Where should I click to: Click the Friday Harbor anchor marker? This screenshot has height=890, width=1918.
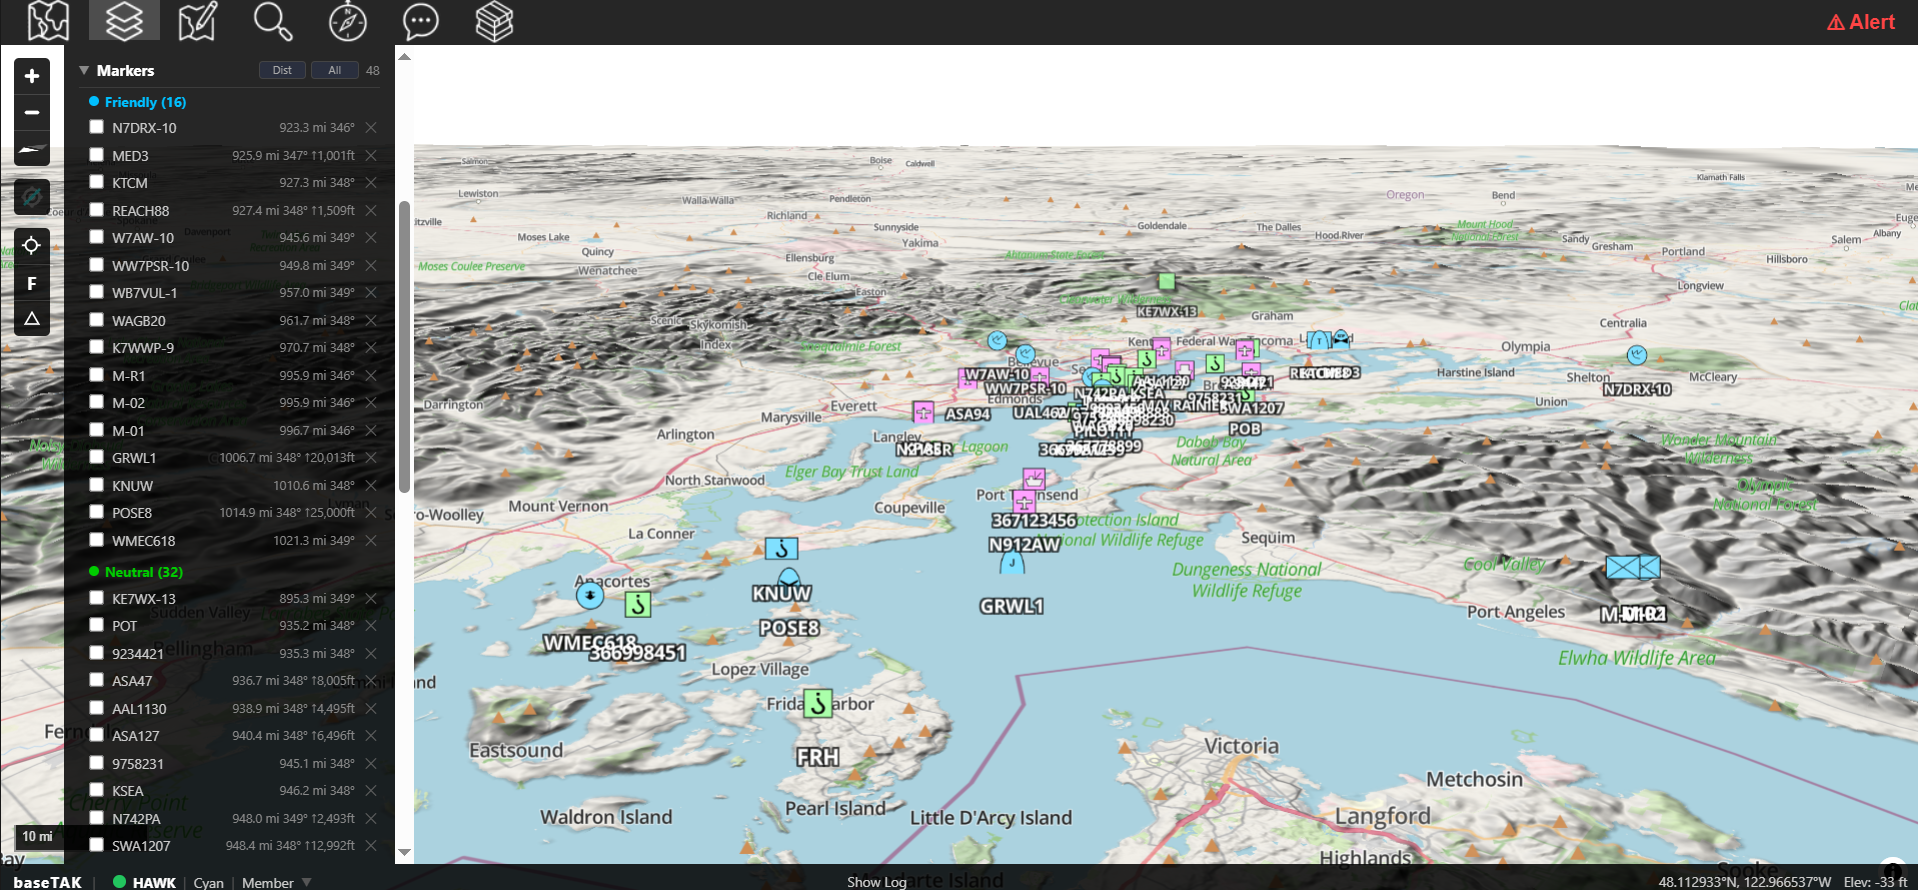point(818,703)
